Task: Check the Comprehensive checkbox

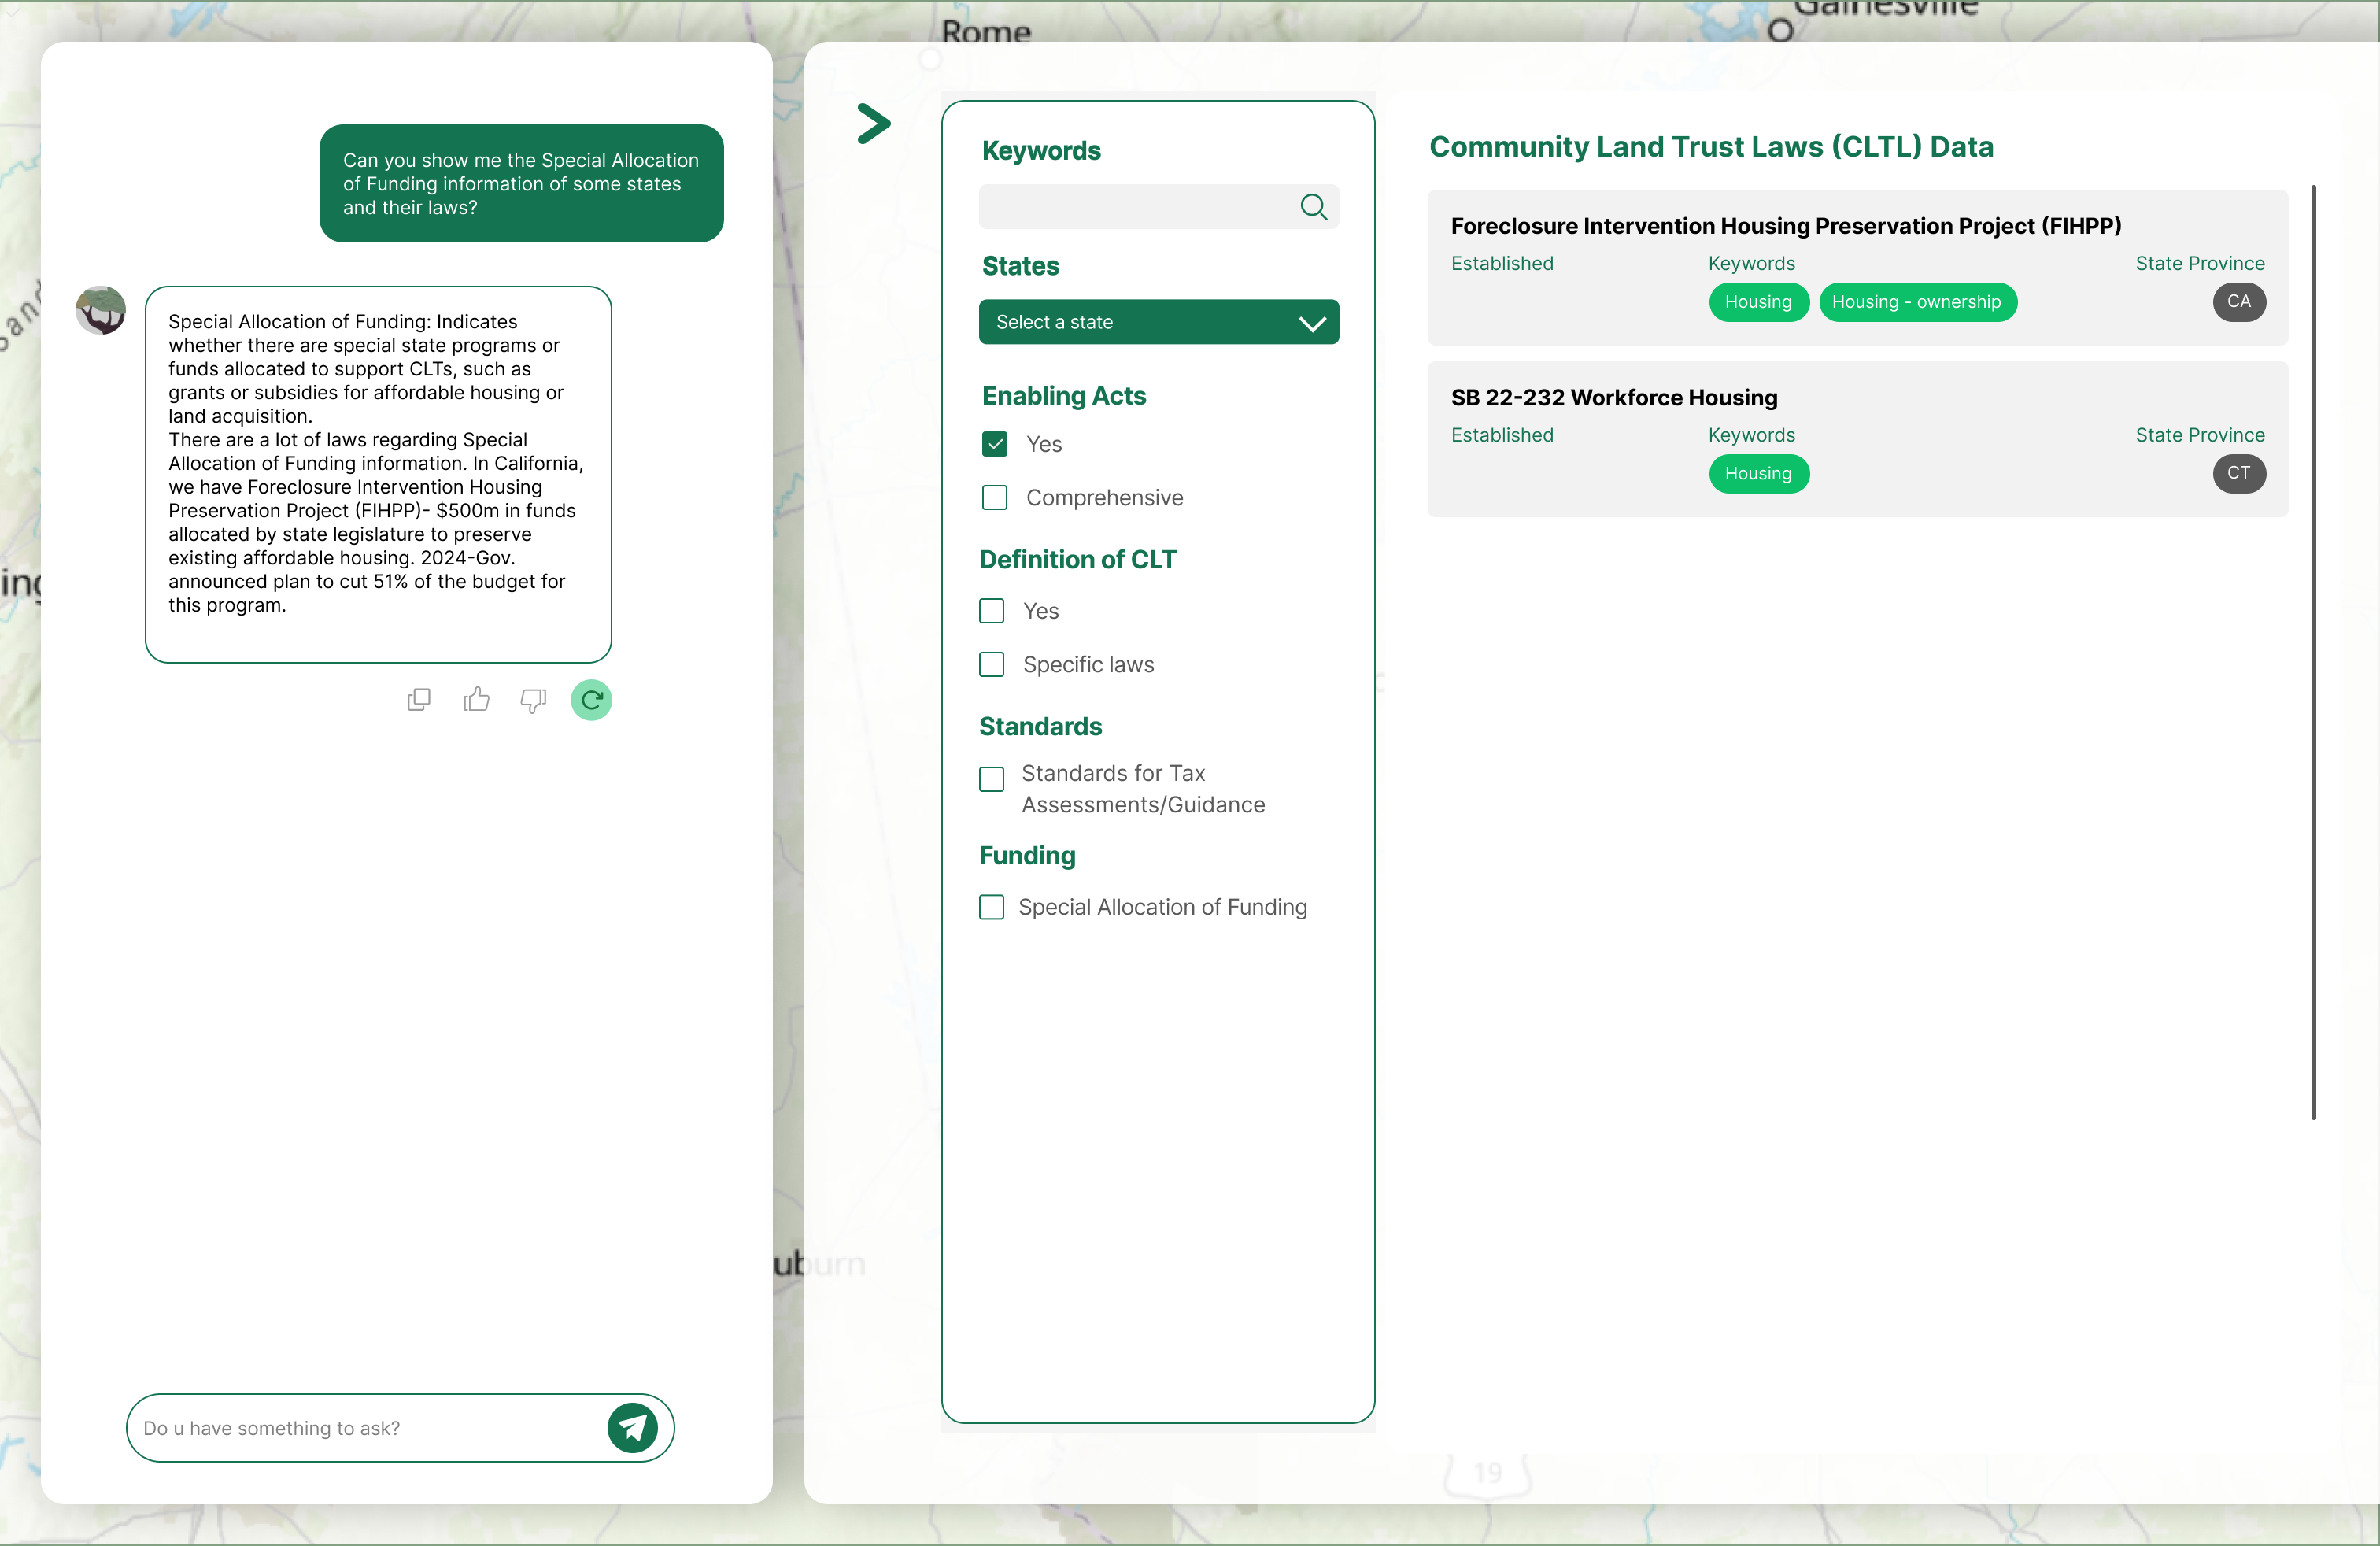Action: 994,498
